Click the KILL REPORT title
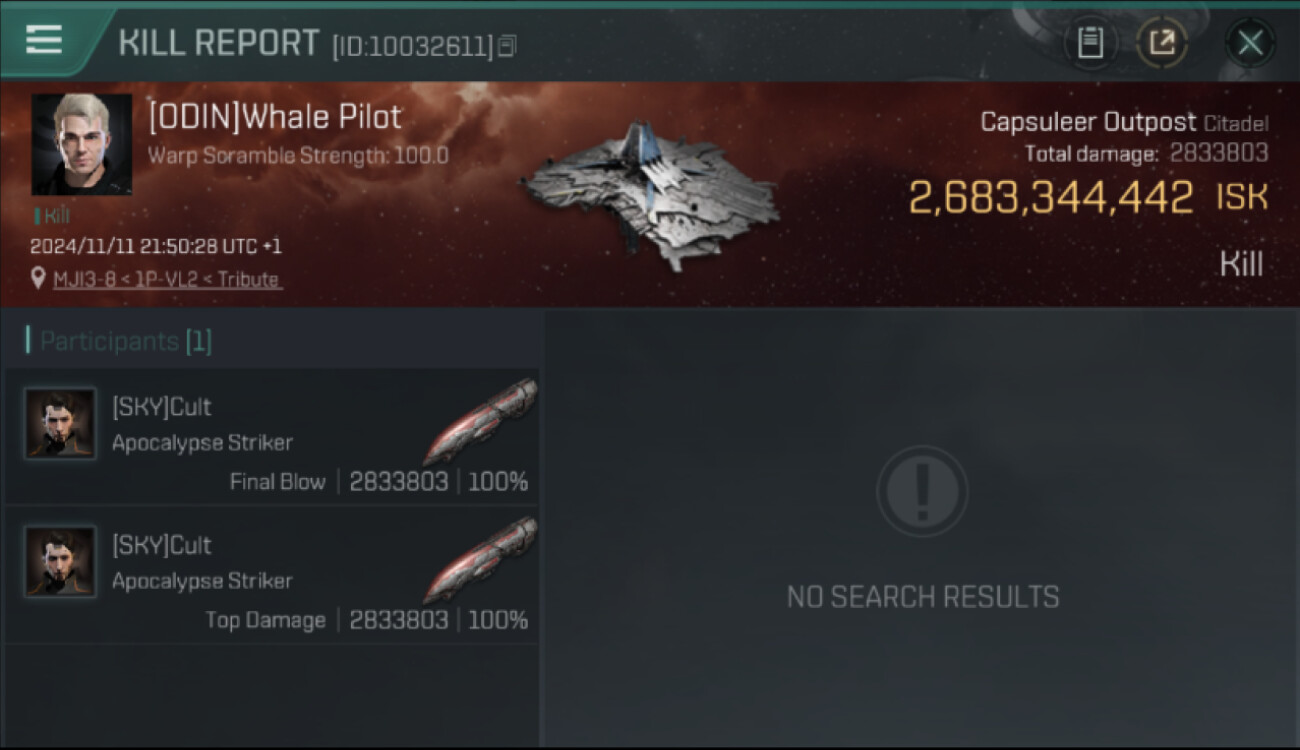Screen dimensions: 1300x750 (219, 43)
